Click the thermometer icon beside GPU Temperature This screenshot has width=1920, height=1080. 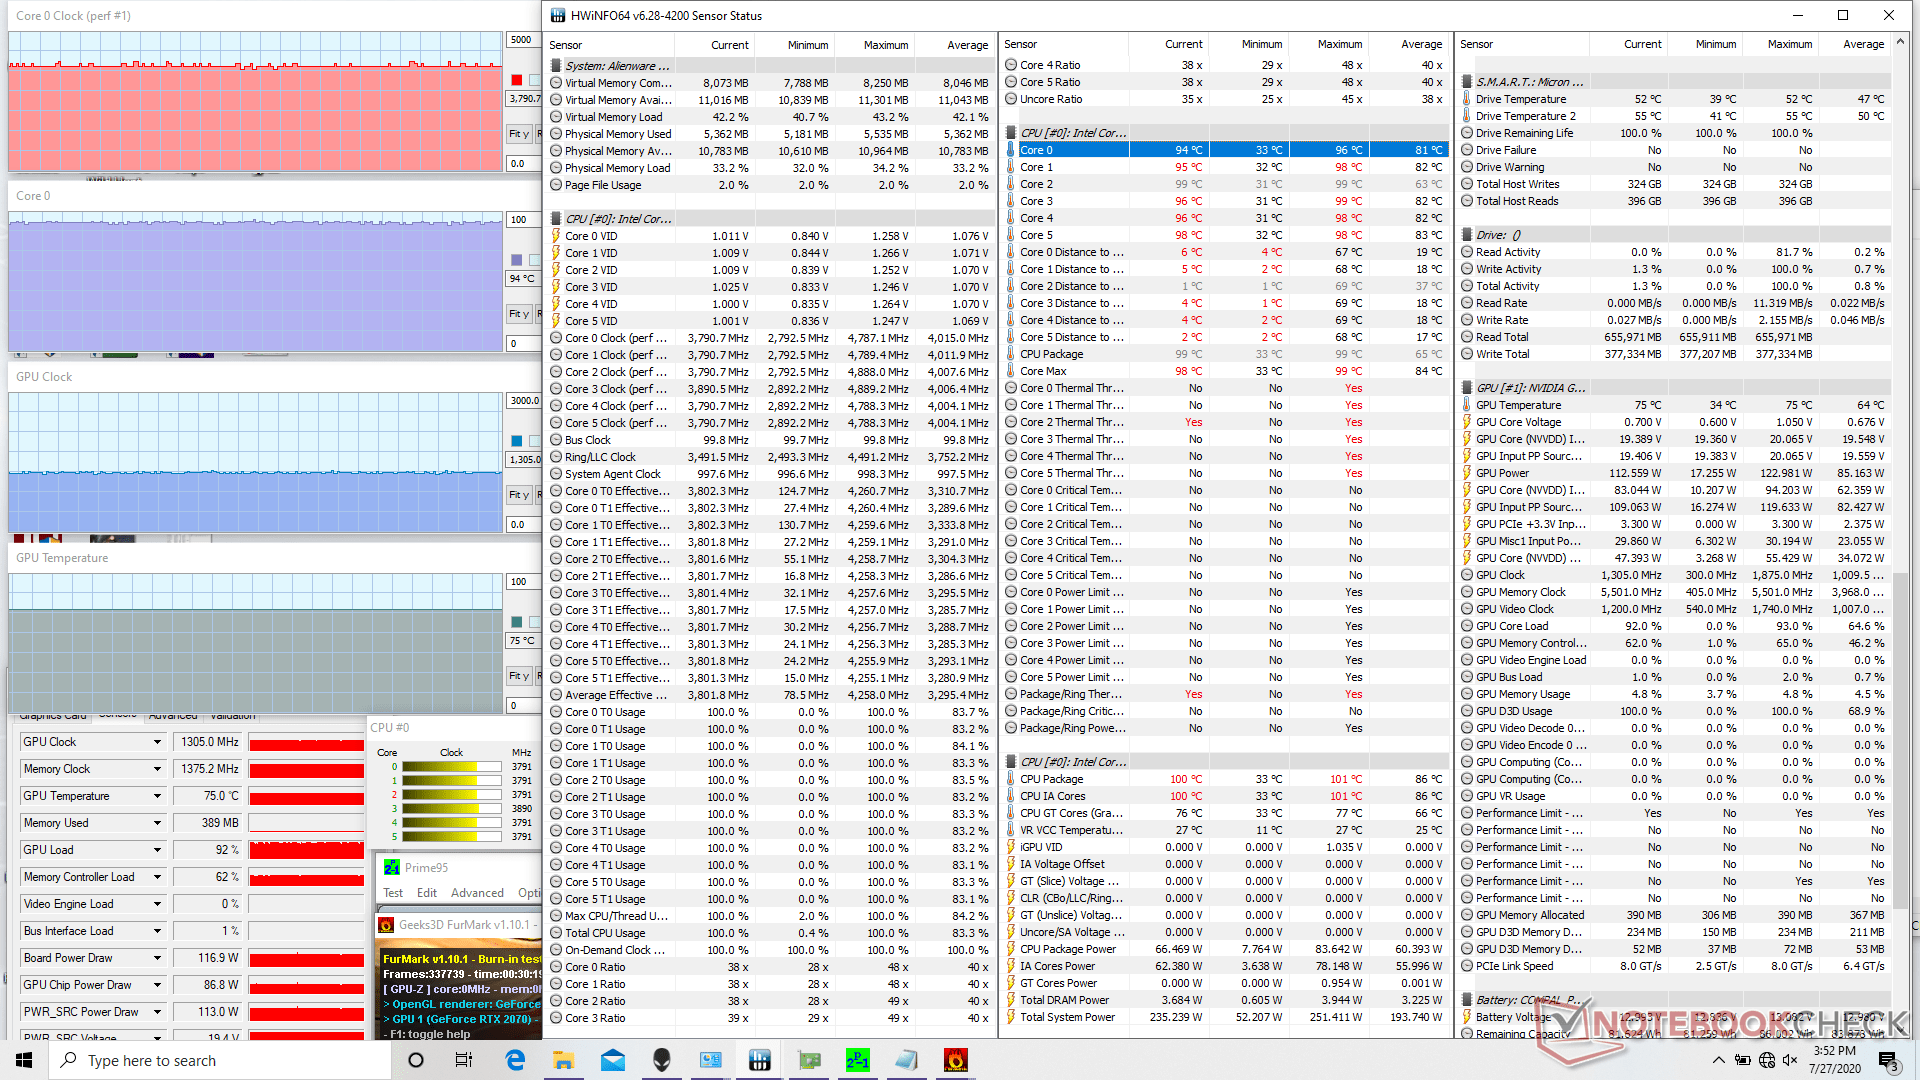1466,405
